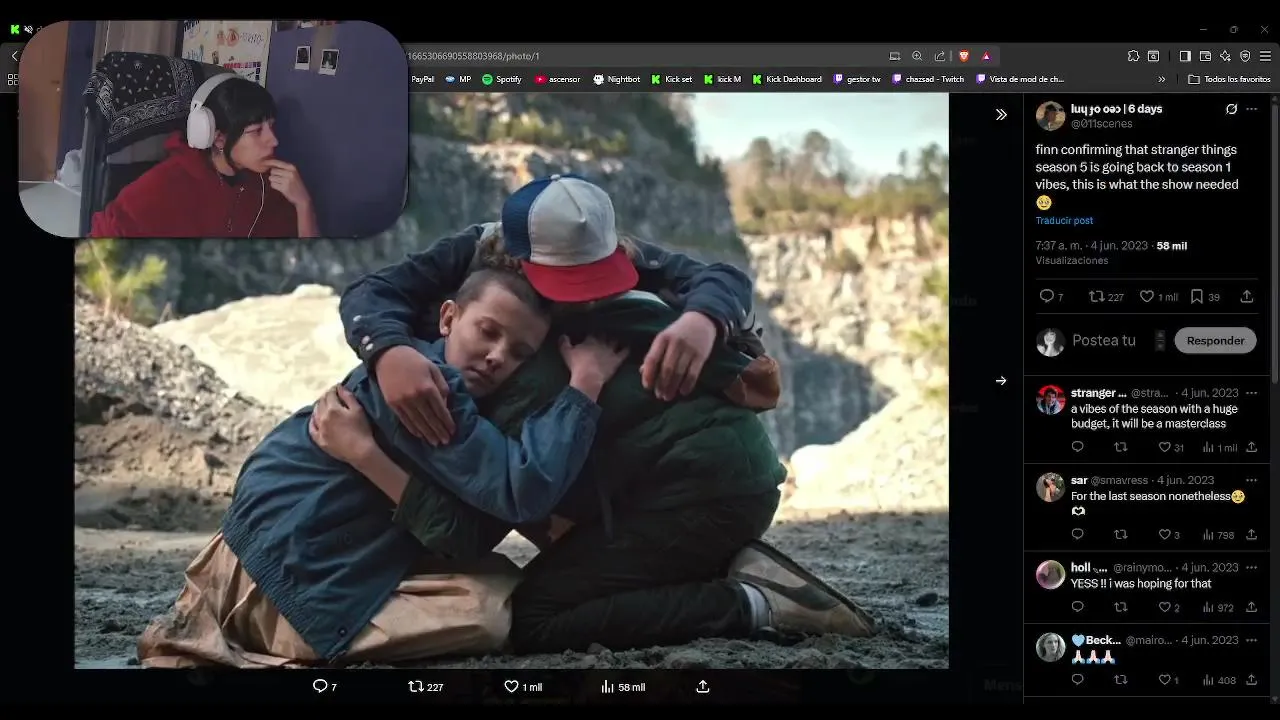The width and height of the screenshot is (1280, 720).
Task: Share this page icon in address bar
Action: click(940, 56)
